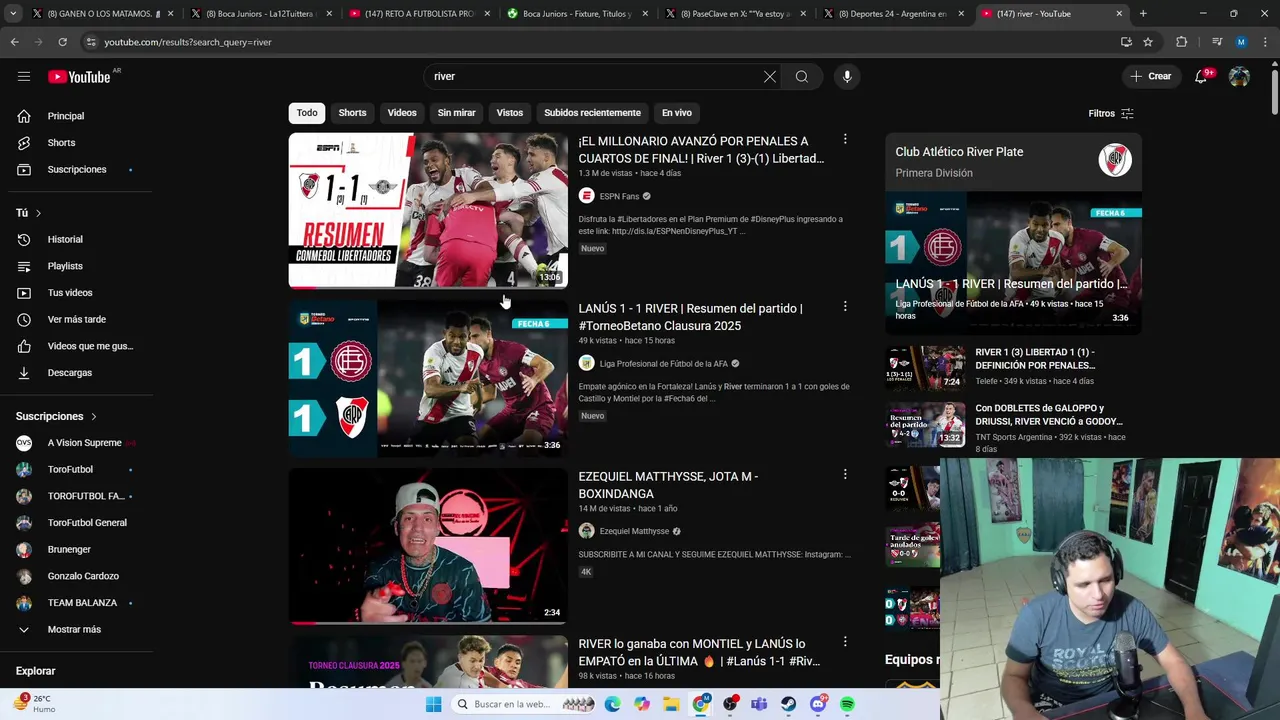The width and height of the screenshot is (1280, 720).
Task: Open the Filtros panel
Action: point(1111,113)
